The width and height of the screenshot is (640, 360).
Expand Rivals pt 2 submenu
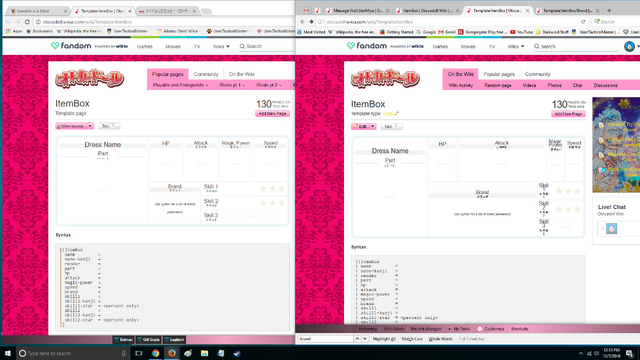pyautogui.click(x=269, y=85)
